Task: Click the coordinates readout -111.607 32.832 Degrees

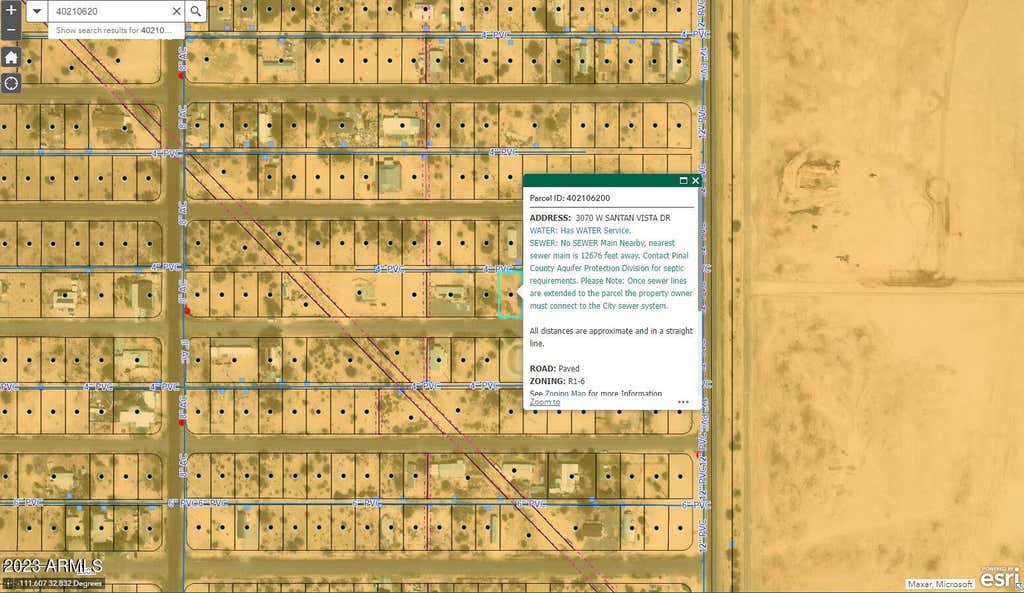Action: (60, 583)
